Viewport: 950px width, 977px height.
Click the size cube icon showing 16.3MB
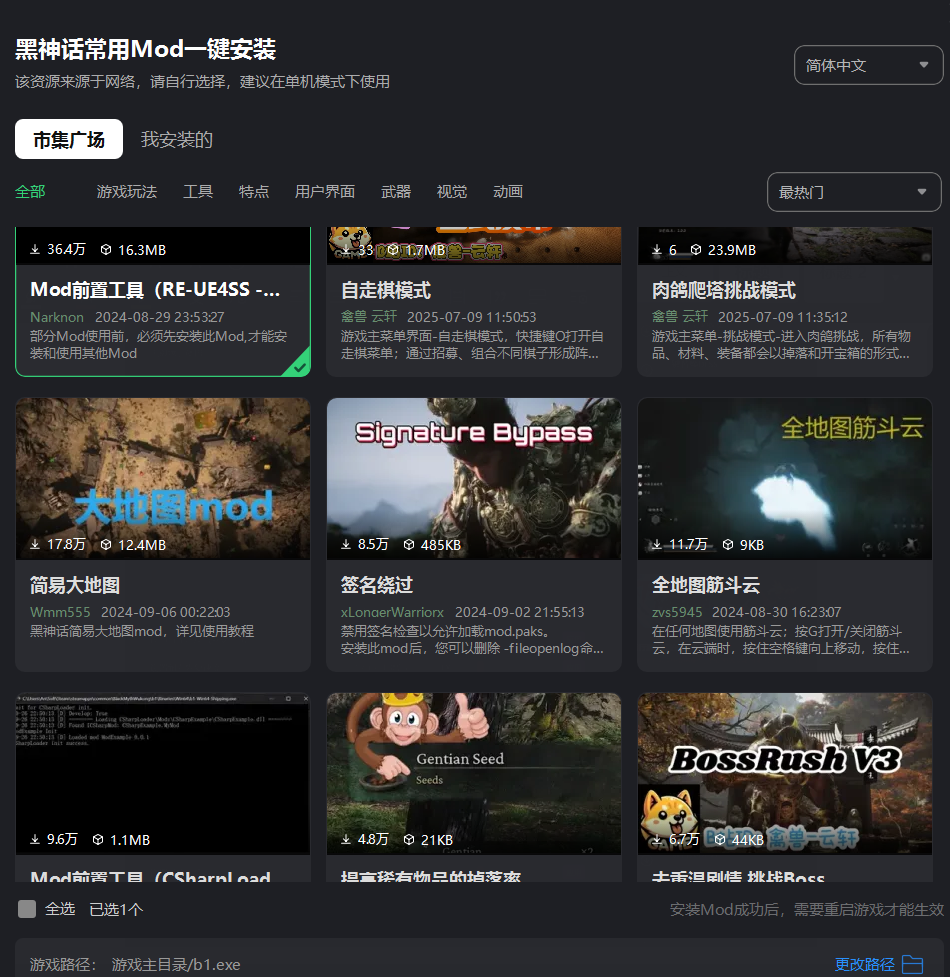point(106,250)
